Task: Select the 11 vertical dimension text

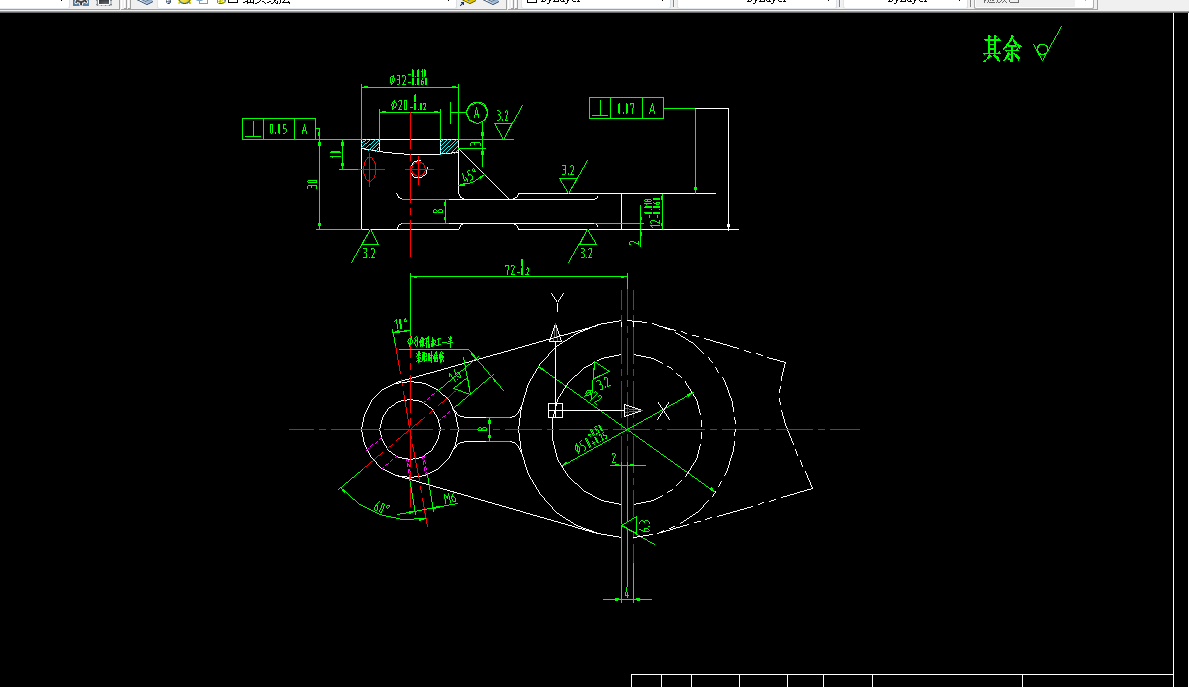Action: 334,155
